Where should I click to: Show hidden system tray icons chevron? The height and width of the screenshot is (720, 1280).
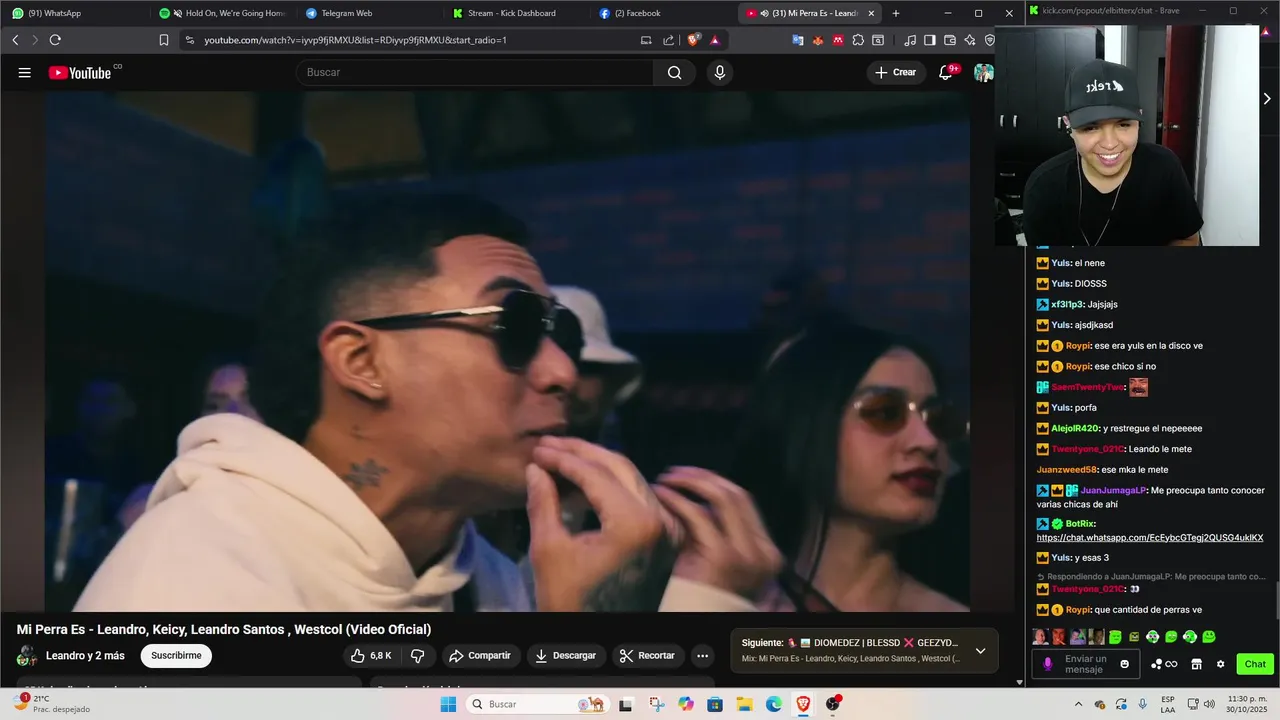[x=1078, y=704]
